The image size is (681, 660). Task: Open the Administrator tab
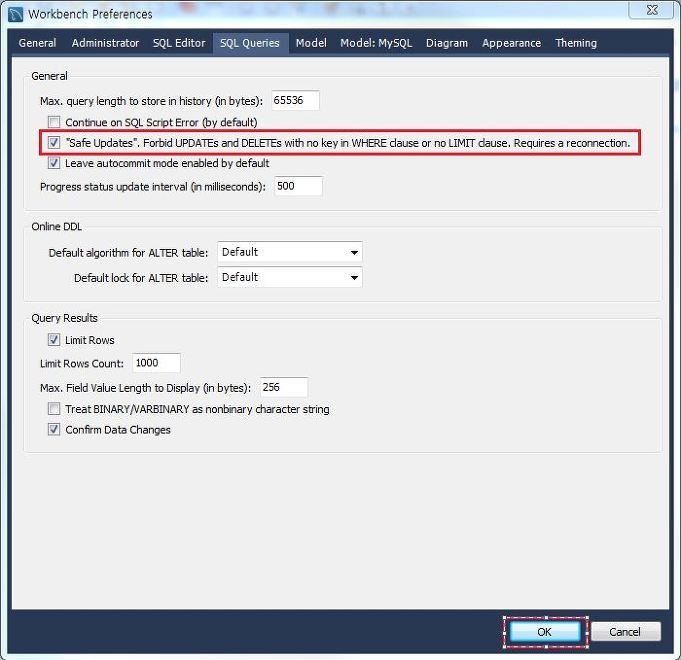tap(105, 43)
